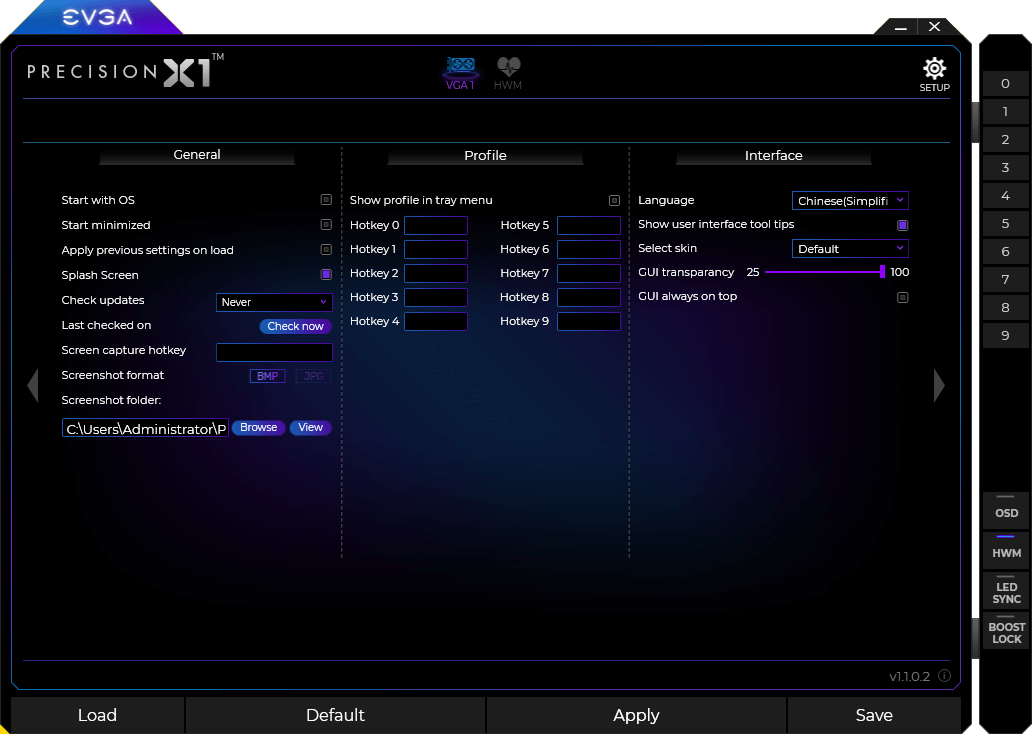
Task: Click the General section header
Action: pyautogui.click(x=197, y=155)
